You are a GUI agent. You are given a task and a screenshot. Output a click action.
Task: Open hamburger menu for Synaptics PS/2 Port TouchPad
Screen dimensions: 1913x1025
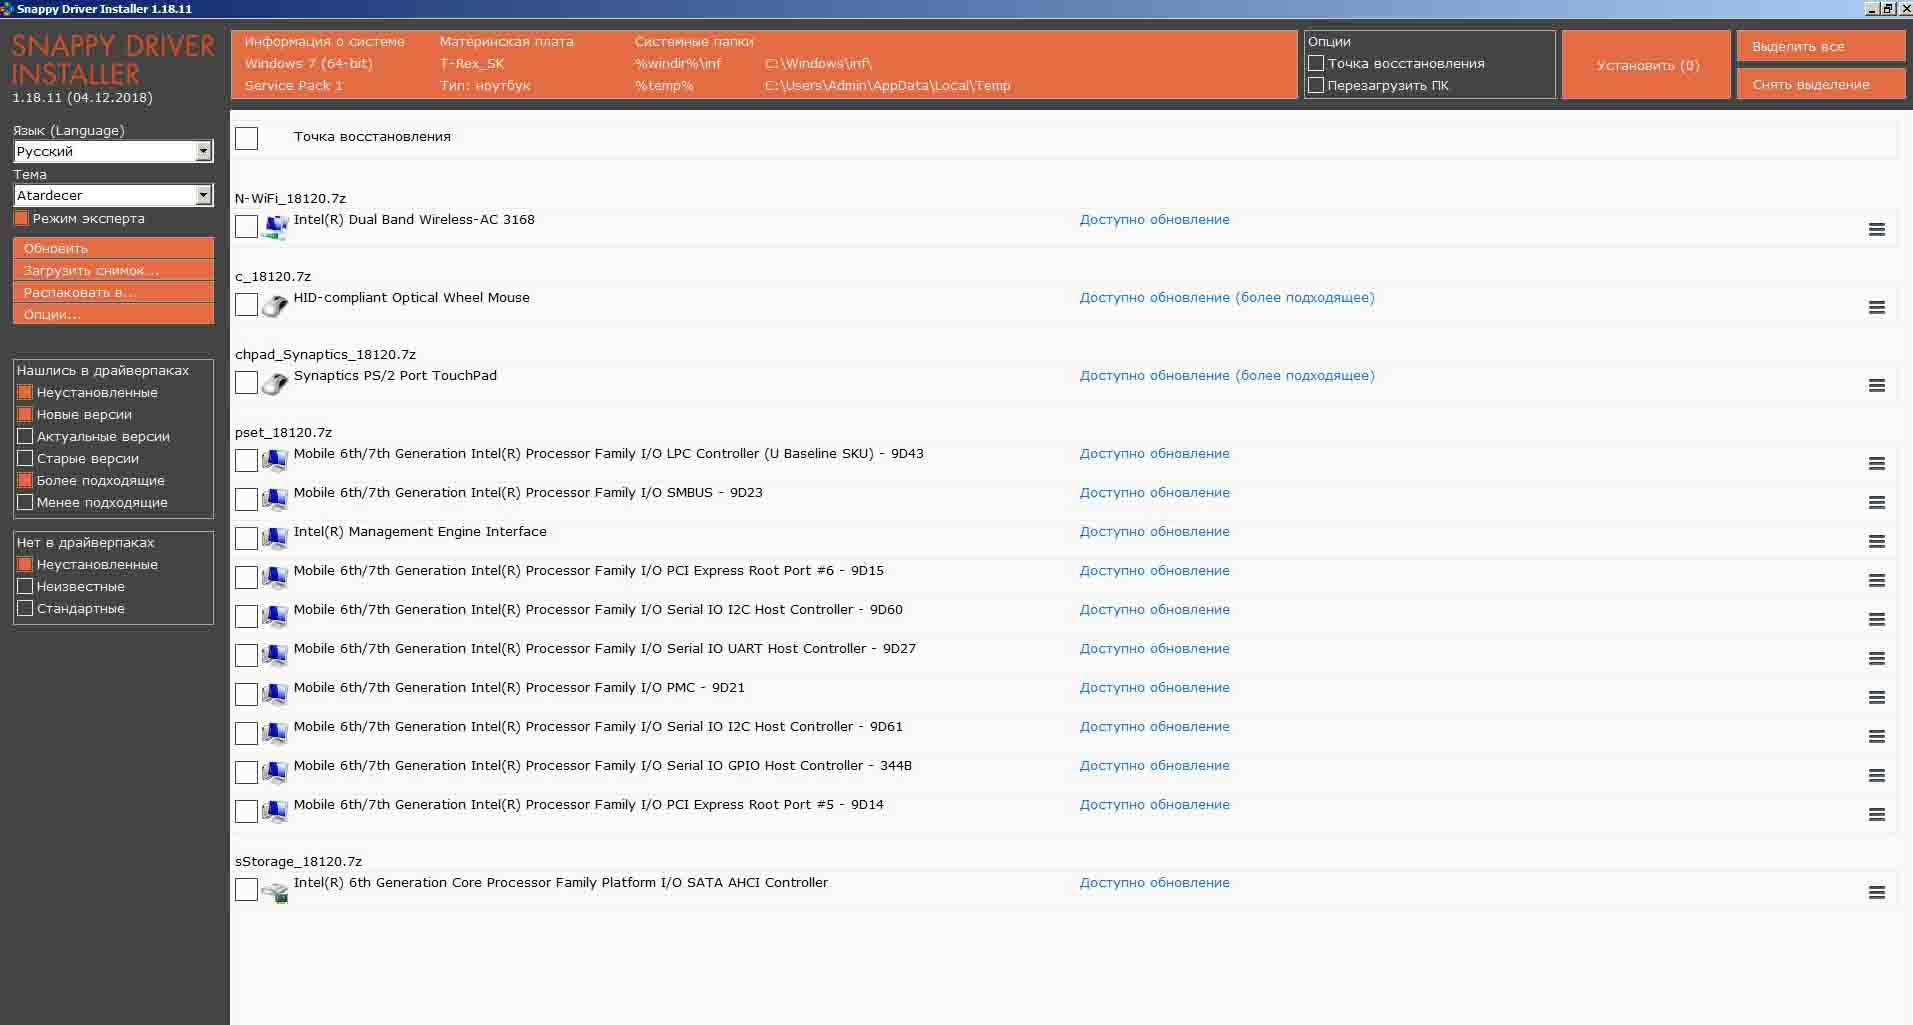pyautogui.click(x=1876, y=386)
